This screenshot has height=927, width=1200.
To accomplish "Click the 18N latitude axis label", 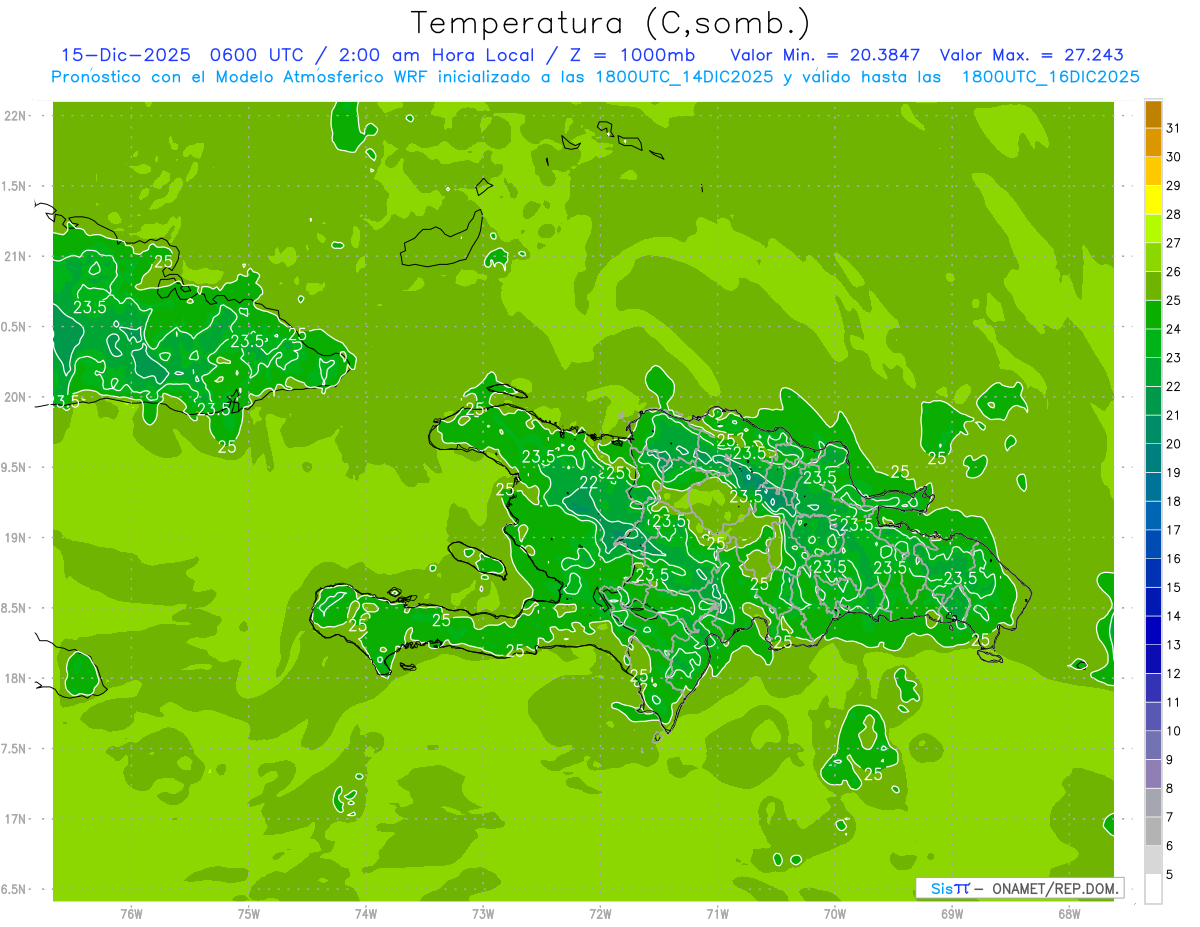I will pos(16,678).
